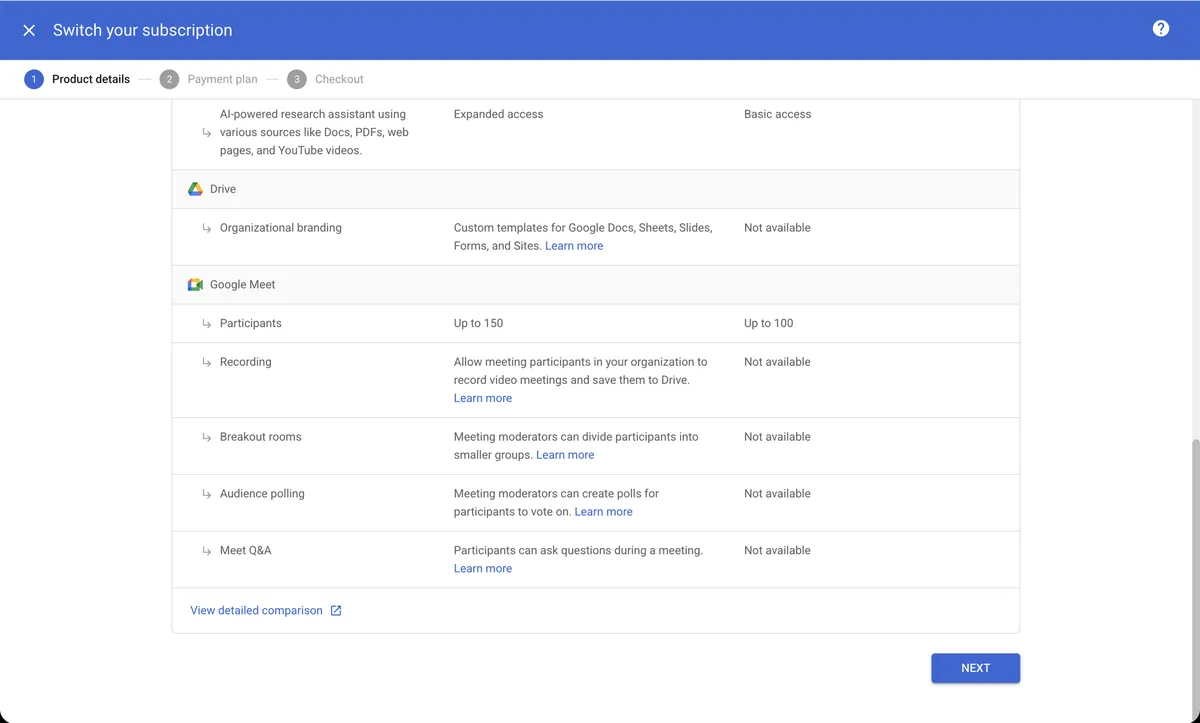Open View detailed comparison link
The width and height of the screenshot is (1200, 723).
pos(257,610)
